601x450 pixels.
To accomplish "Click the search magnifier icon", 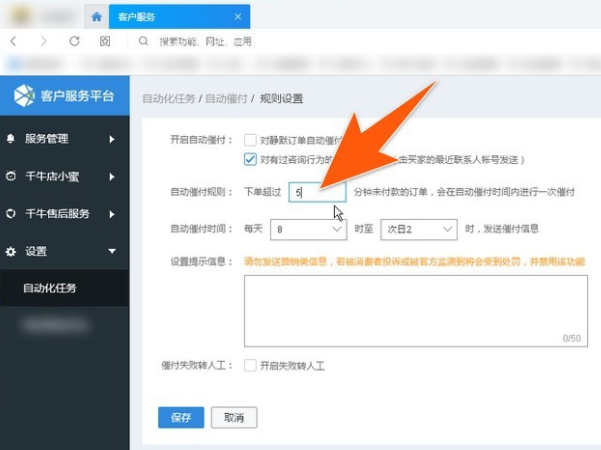I will click(143, 41).
